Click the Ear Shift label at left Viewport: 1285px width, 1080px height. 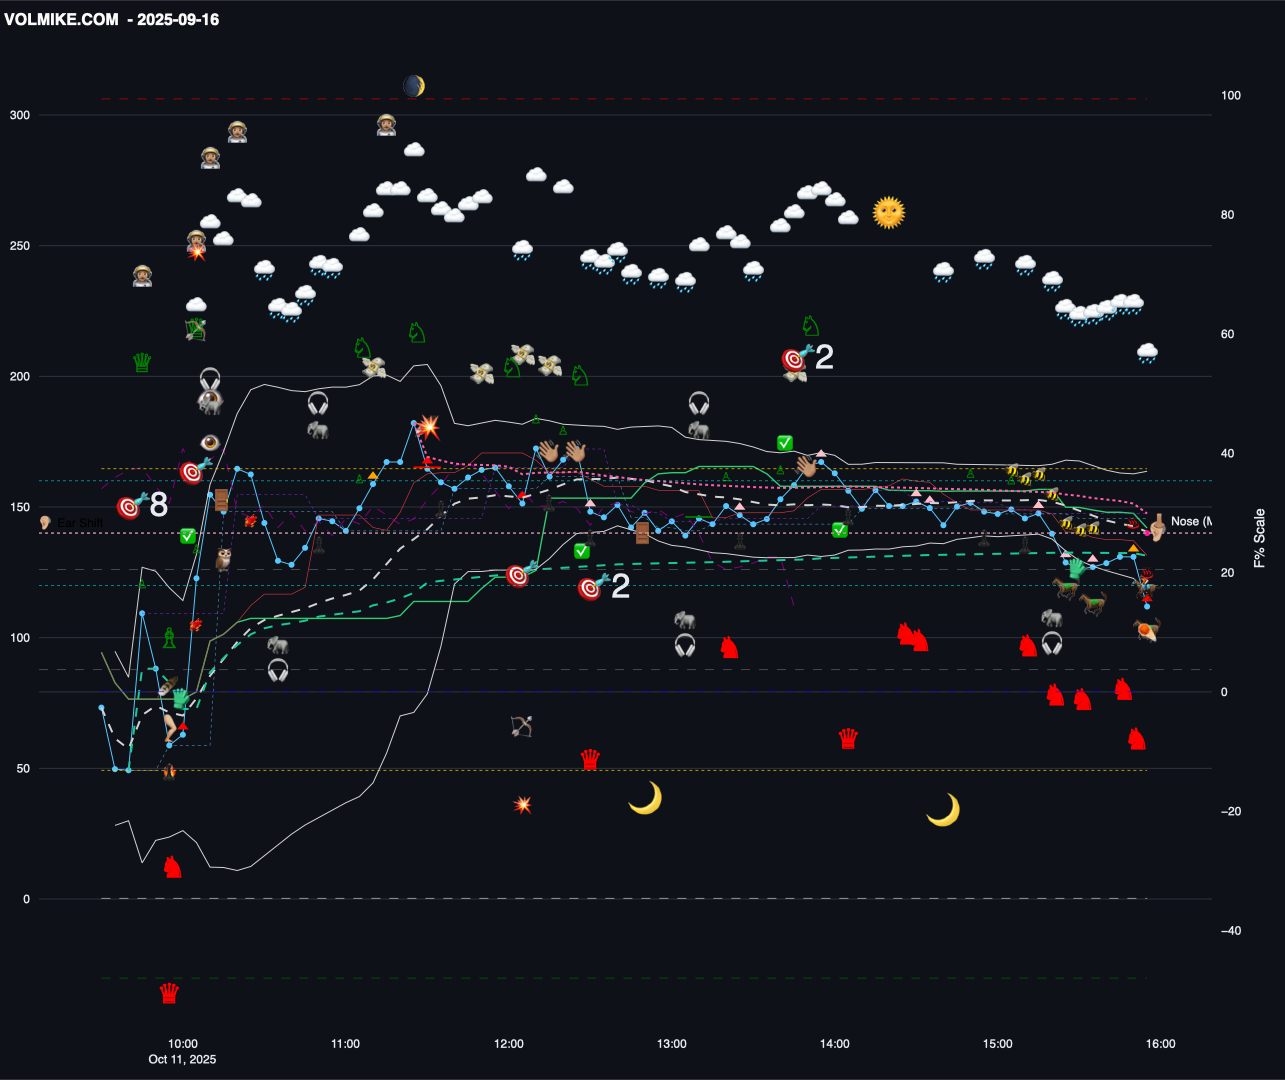80,523
